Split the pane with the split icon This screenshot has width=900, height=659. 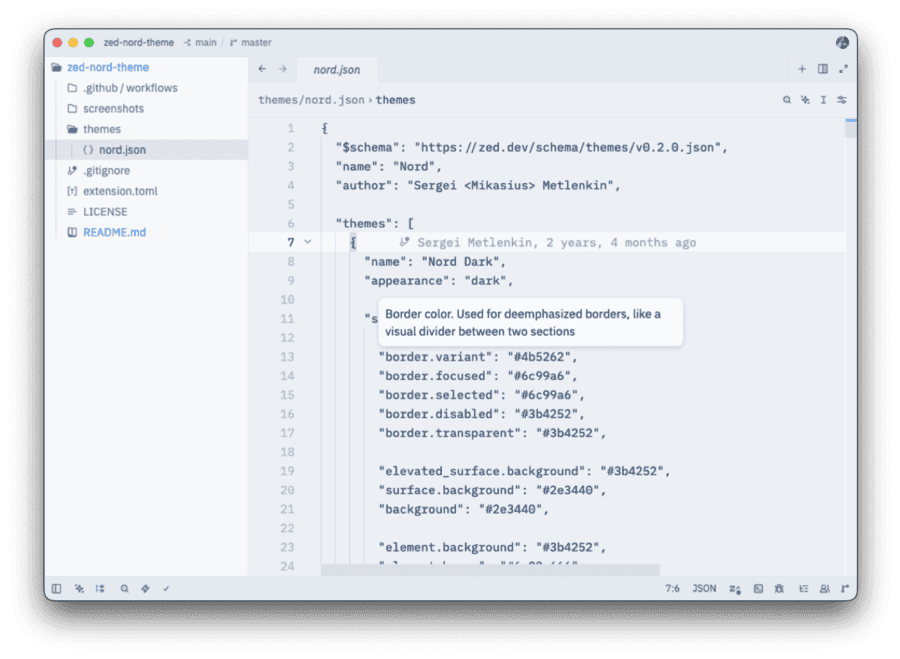pyautogui.click(x=823, y=69)
